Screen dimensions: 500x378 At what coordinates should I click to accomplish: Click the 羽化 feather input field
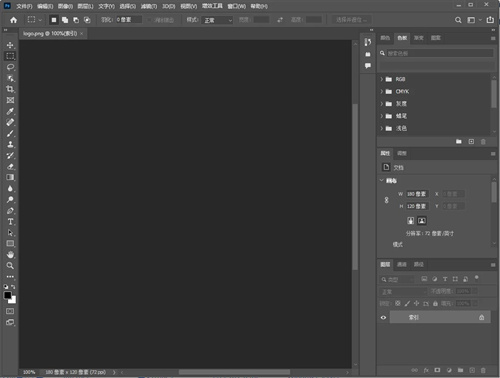point(129,20)
